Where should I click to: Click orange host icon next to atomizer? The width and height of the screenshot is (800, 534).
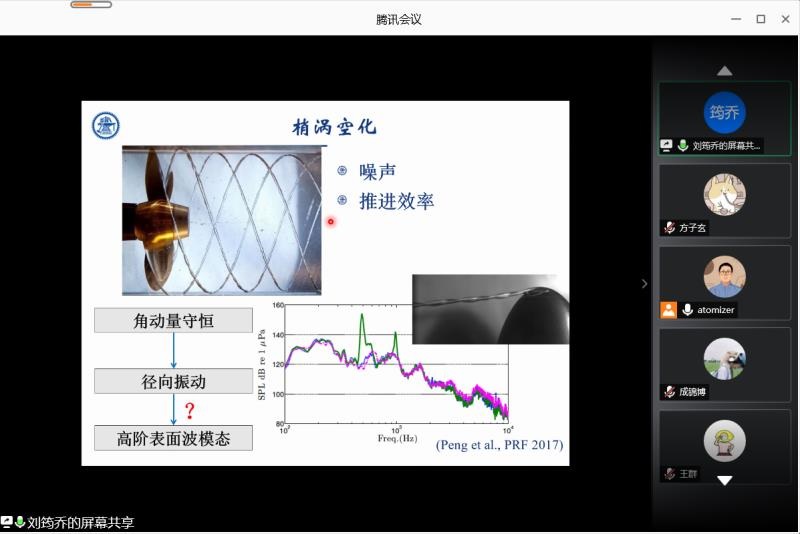click(x=668, y=310)
